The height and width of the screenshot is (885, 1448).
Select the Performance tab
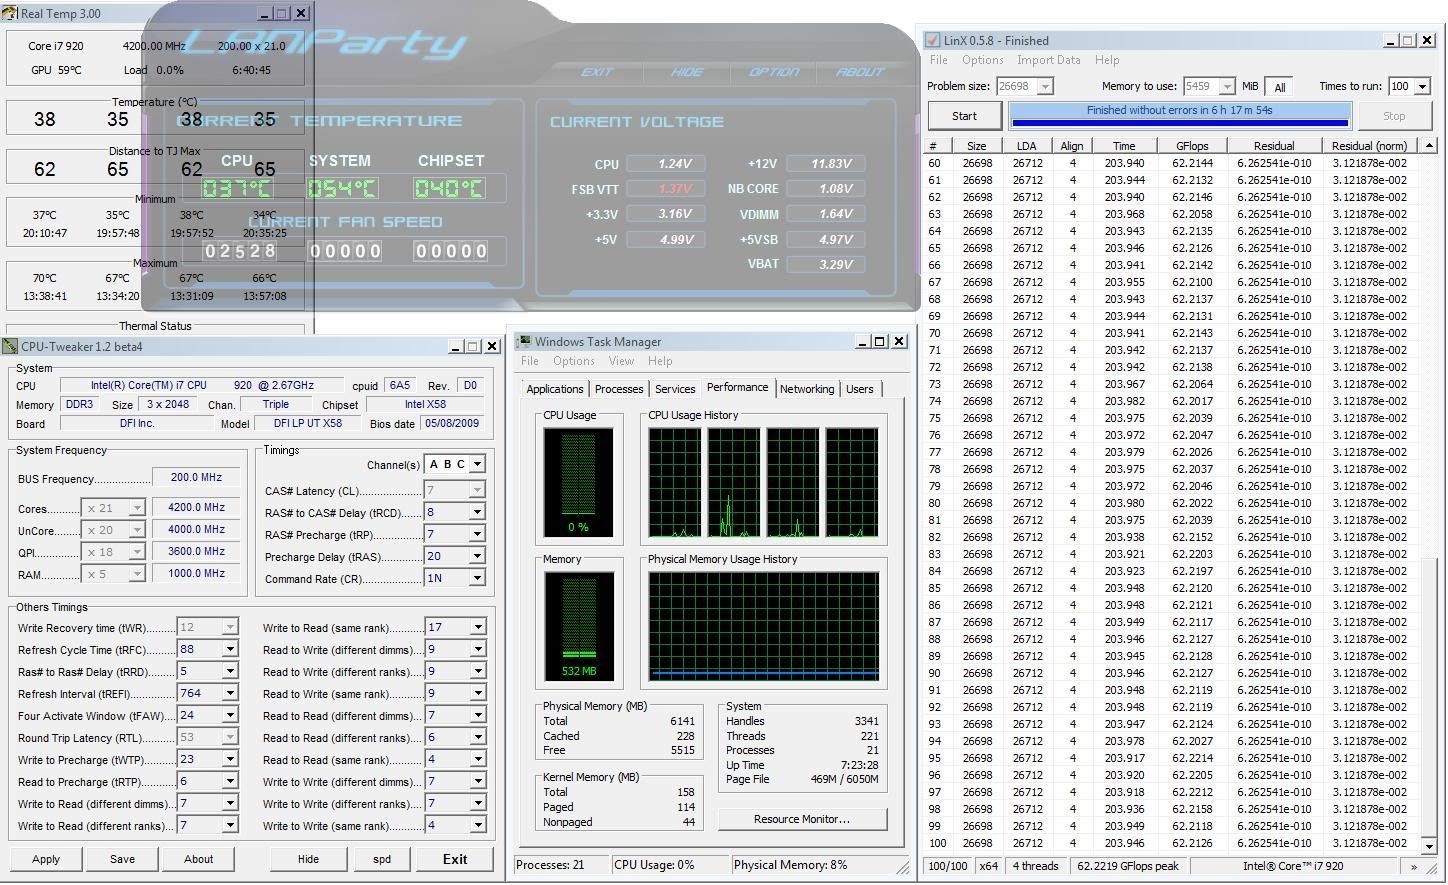737,387
